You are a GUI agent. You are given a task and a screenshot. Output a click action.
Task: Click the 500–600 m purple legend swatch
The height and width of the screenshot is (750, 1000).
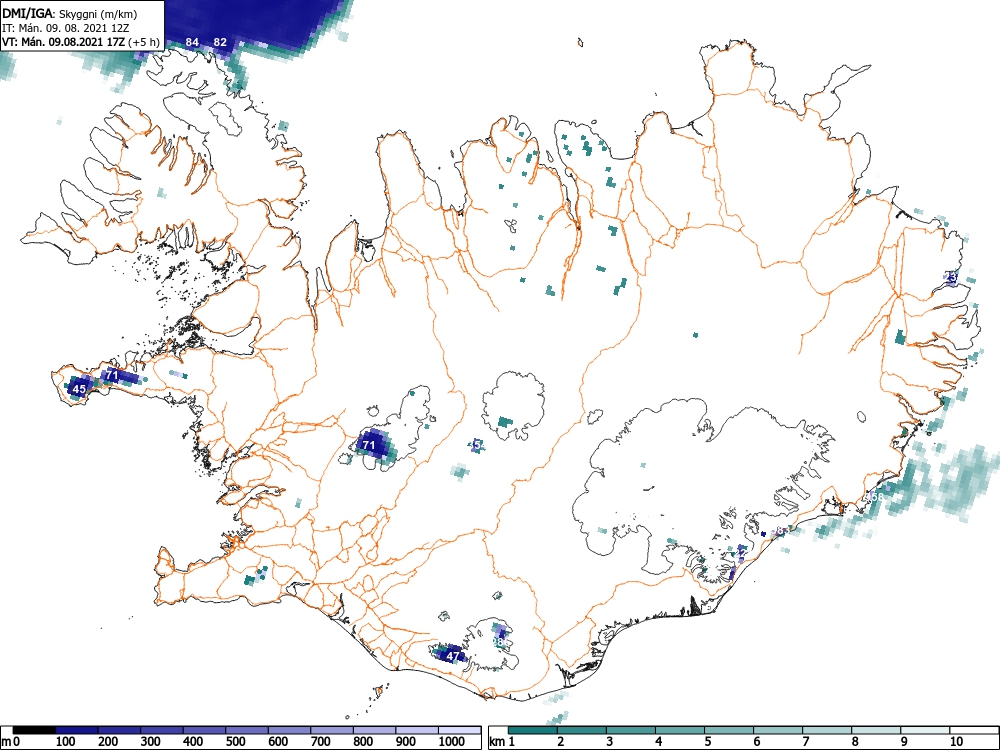tap(247, 730)
